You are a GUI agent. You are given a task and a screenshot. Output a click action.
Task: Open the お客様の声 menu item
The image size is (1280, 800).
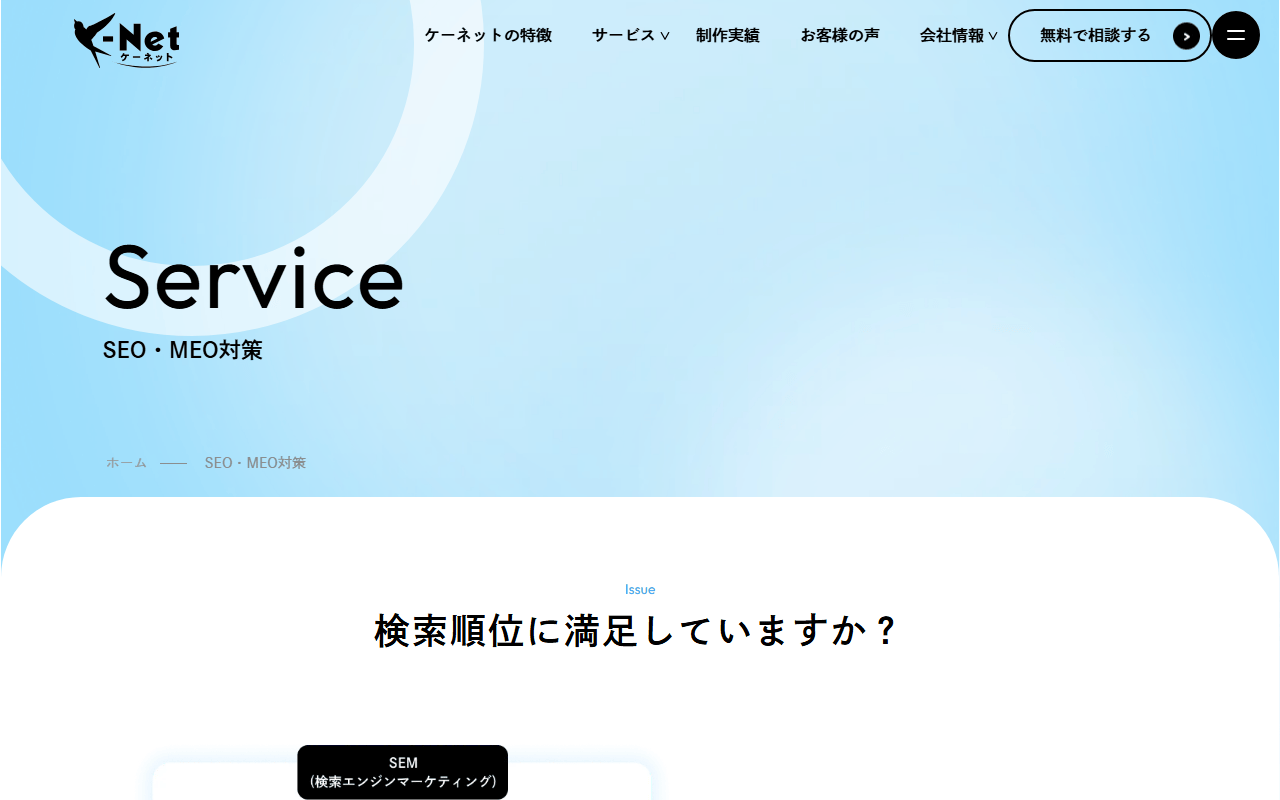pyautogui.click(x=840, y=35)
